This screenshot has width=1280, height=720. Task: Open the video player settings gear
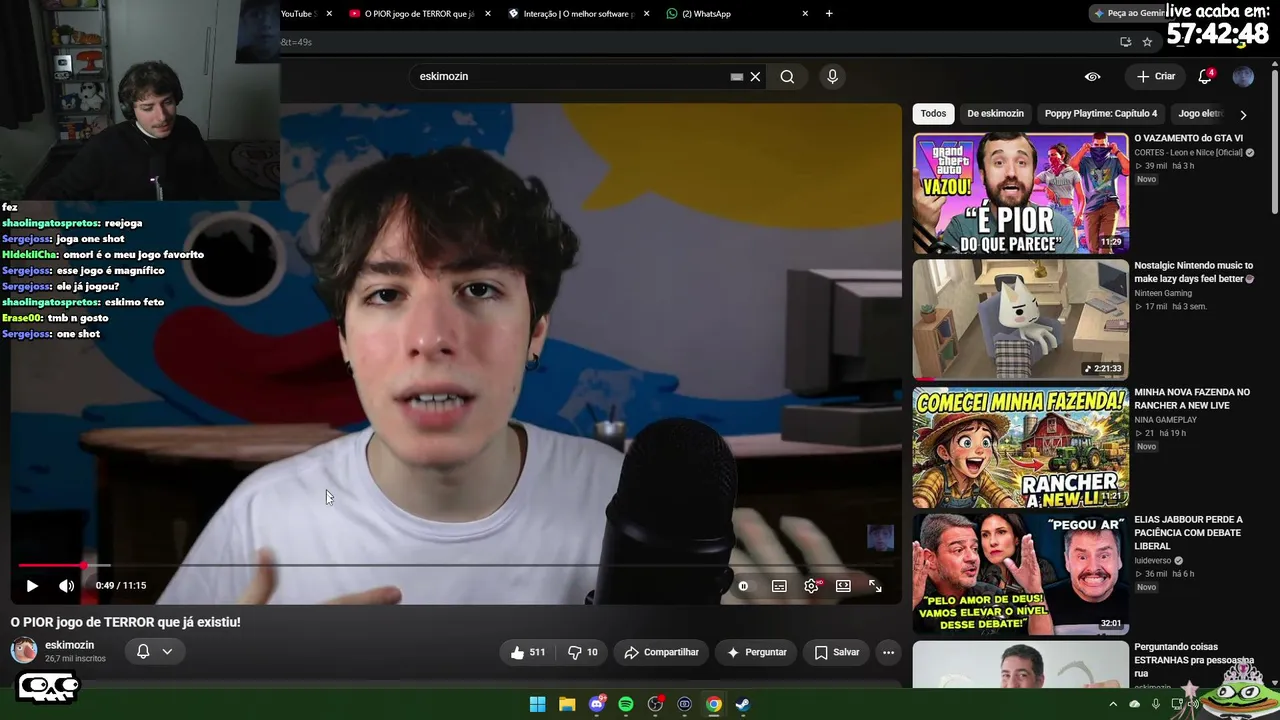pyautogui.click(x=811, y=586)
